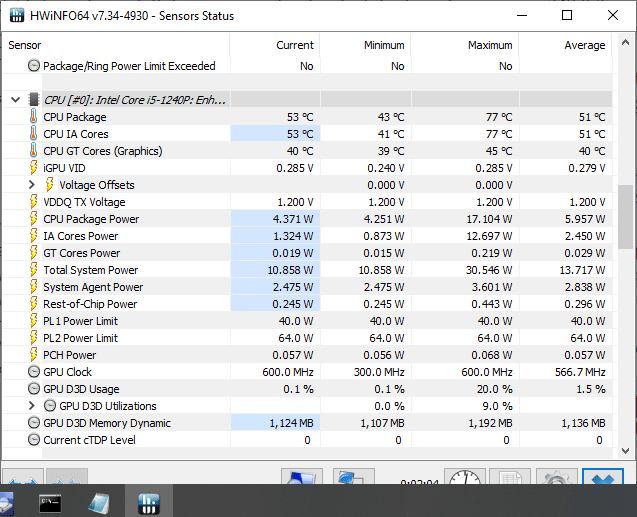The width and height of the screenshot is (637, 517).
Task: Click the CPU chip icon in group header
Action: [34, 100]
